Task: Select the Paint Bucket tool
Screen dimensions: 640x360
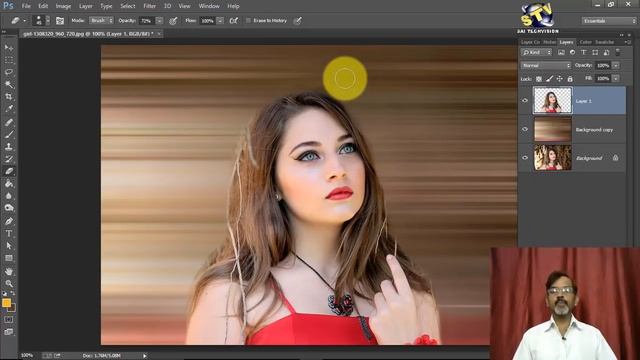Action: (9, 184)
